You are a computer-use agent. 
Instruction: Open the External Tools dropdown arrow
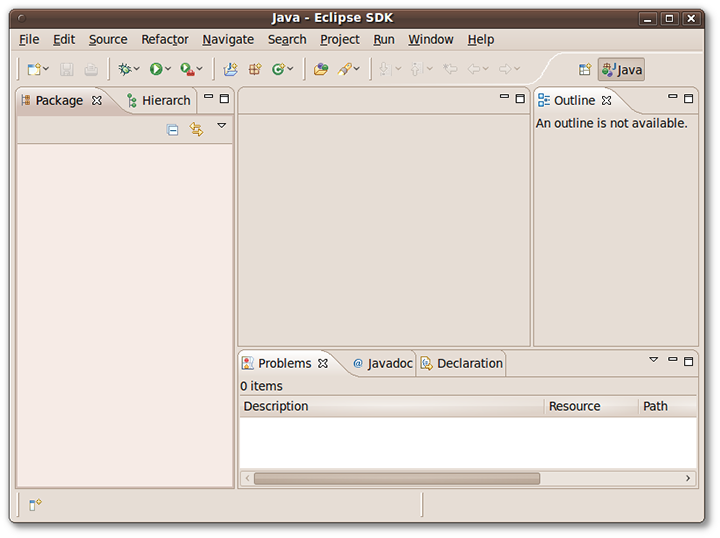[199, 69]
